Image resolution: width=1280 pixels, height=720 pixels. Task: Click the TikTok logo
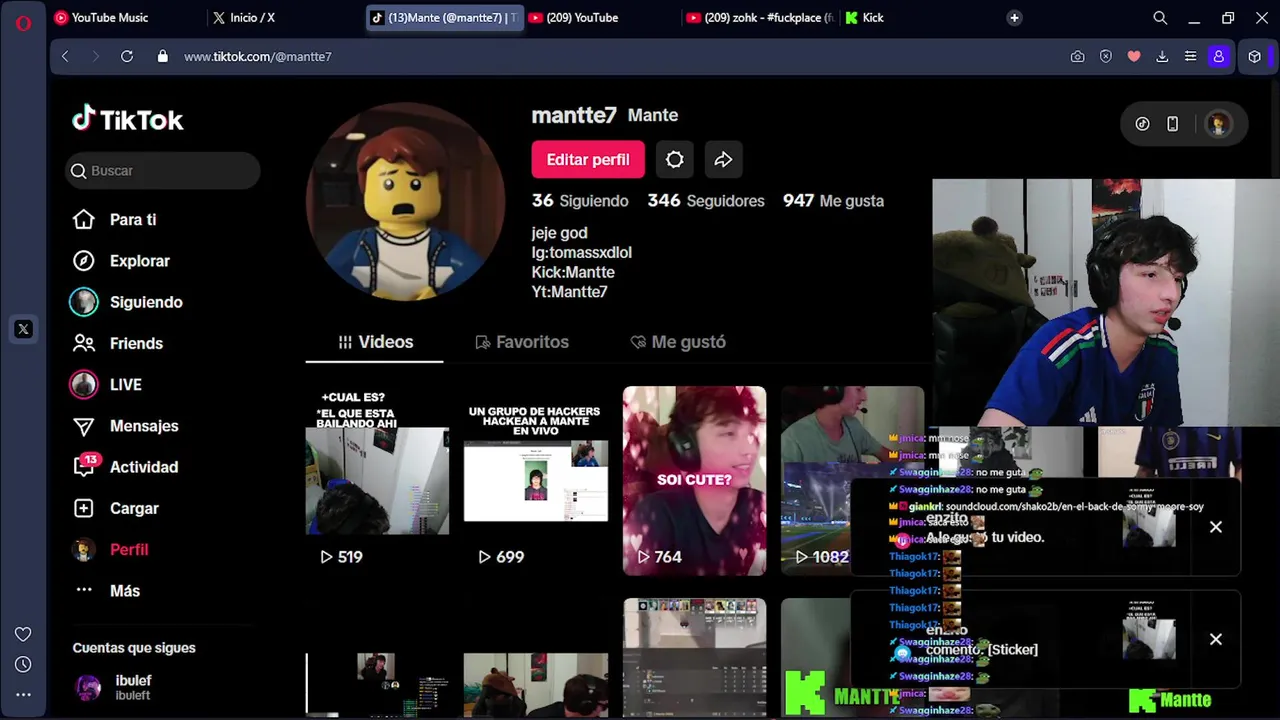click(128, 120)
